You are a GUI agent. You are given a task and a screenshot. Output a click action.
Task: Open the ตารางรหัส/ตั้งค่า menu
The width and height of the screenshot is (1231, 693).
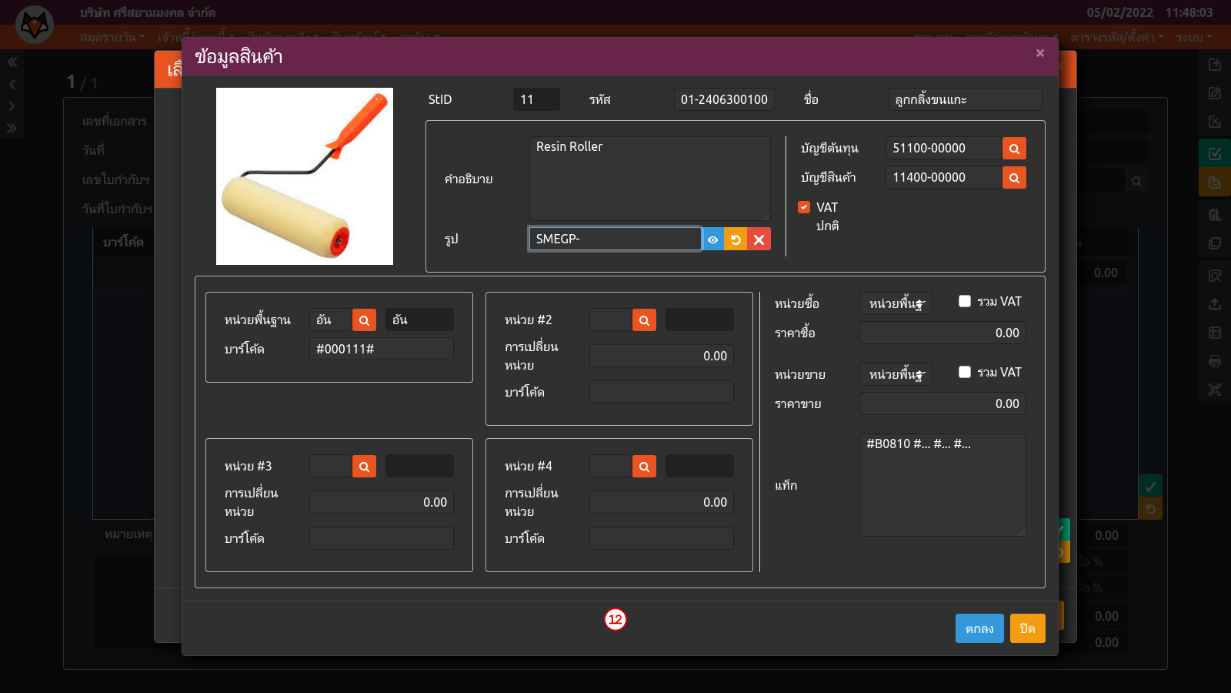1117,36
